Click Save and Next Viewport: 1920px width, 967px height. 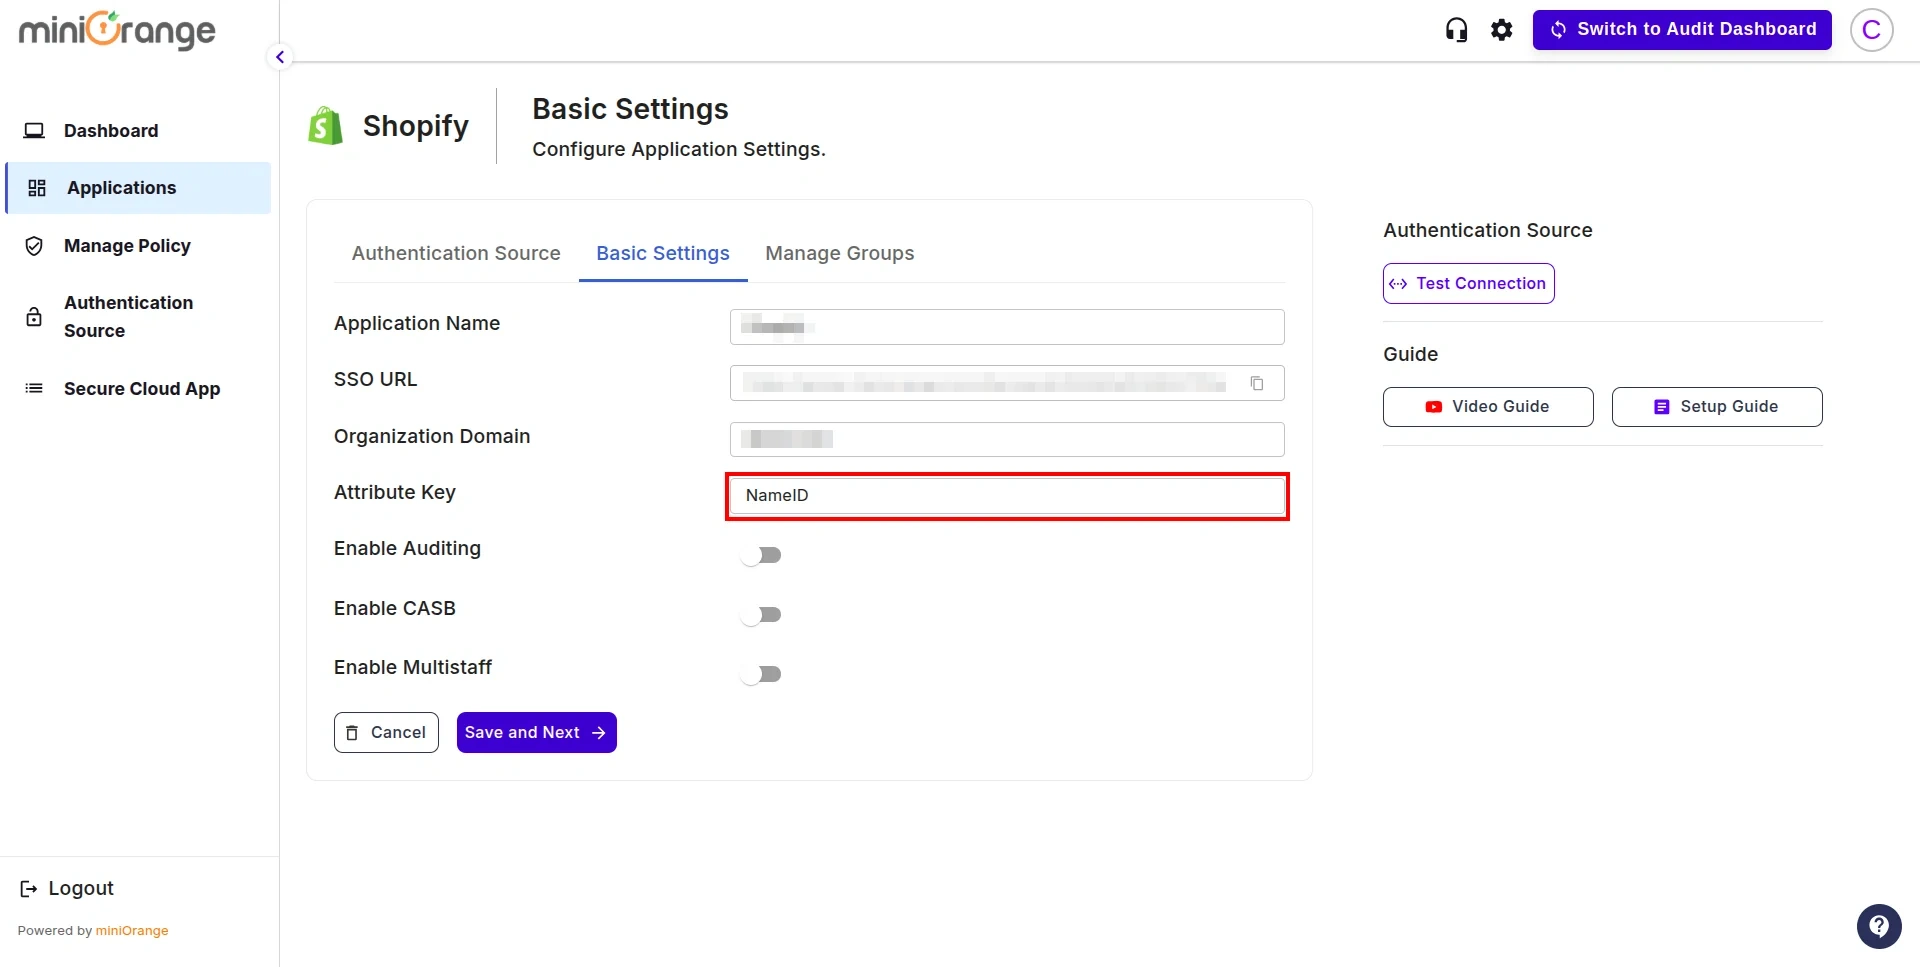(x=536, y=732)
